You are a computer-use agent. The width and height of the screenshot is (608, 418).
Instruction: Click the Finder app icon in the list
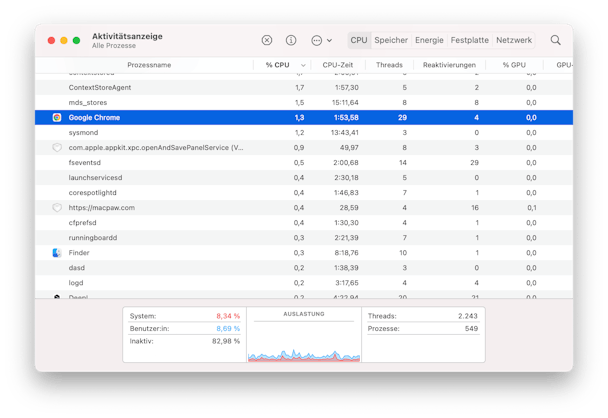click(57, 253)
